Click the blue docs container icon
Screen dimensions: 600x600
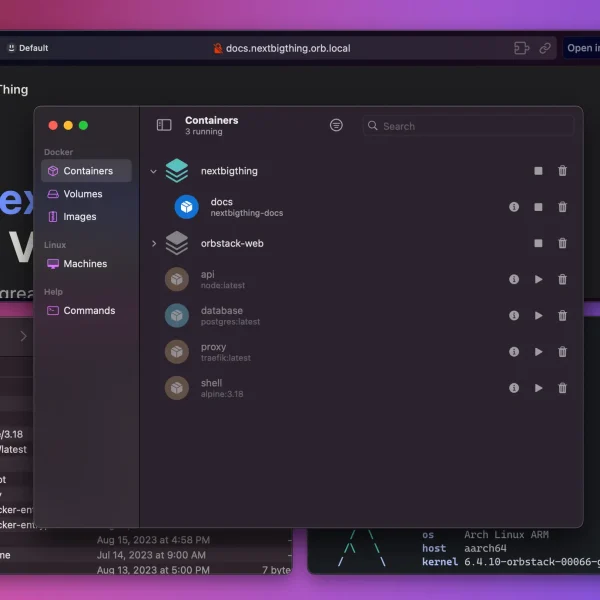[186, 207]
